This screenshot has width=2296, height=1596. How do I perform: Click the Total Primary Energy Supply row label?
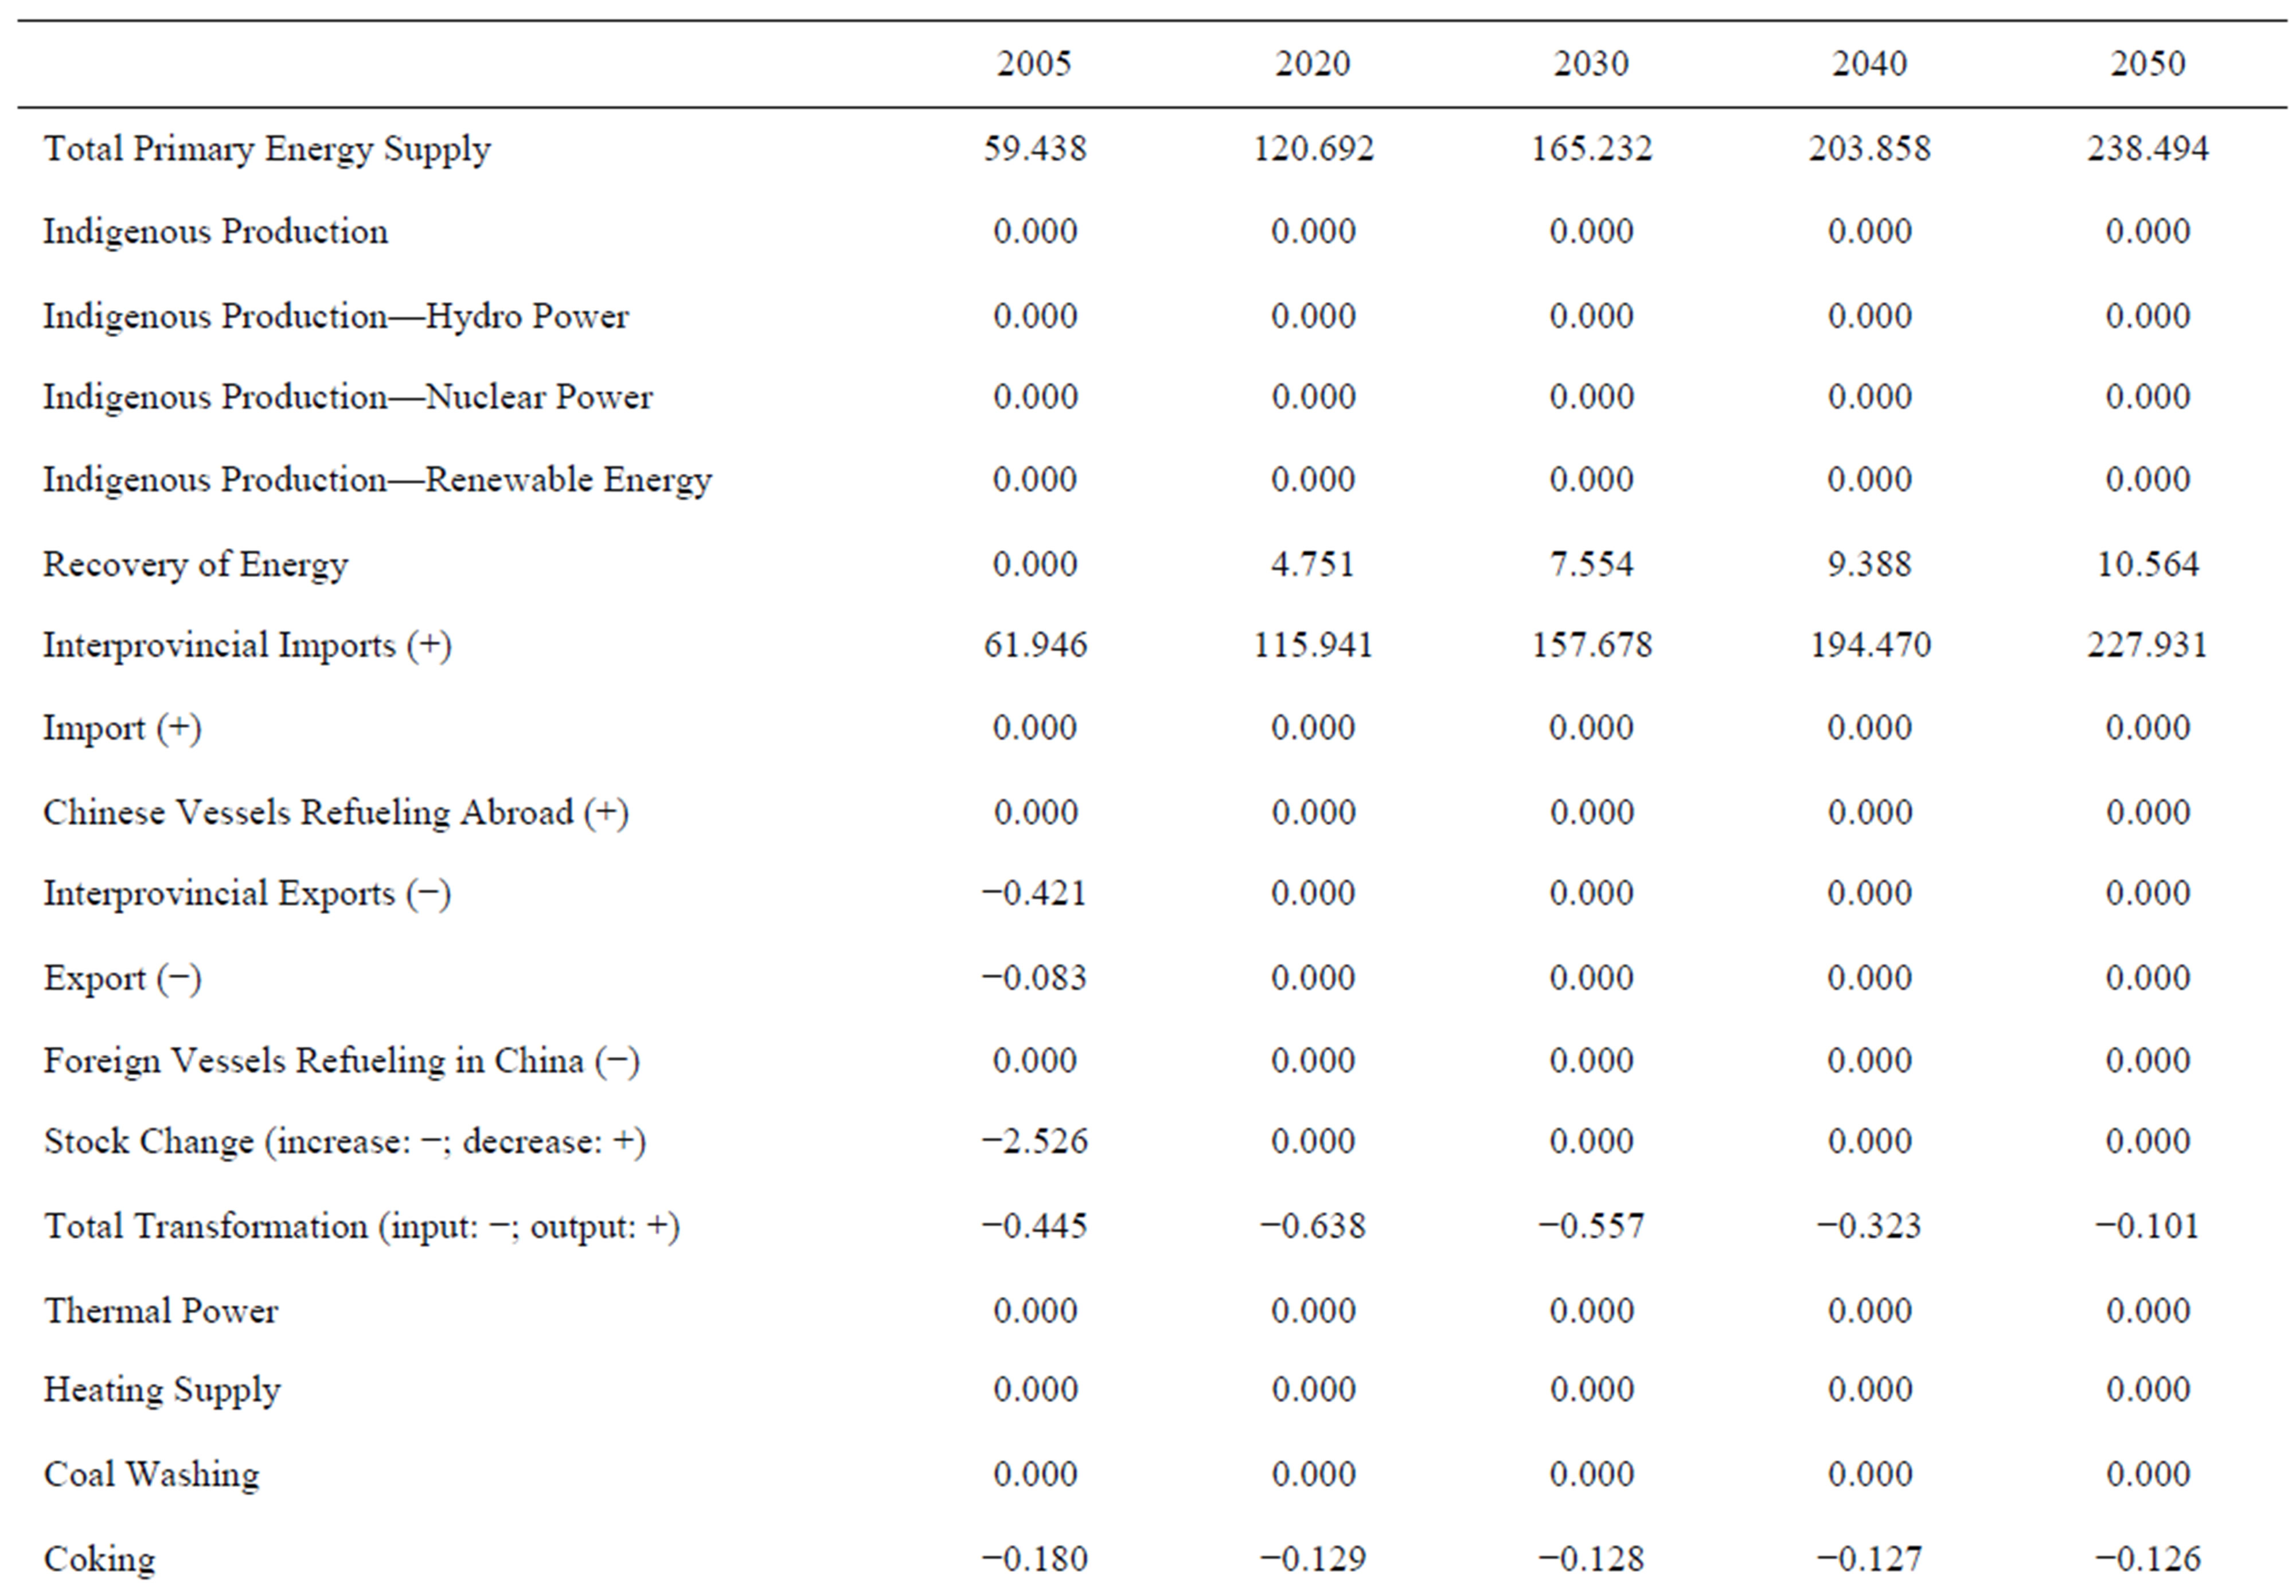[267, 150]
